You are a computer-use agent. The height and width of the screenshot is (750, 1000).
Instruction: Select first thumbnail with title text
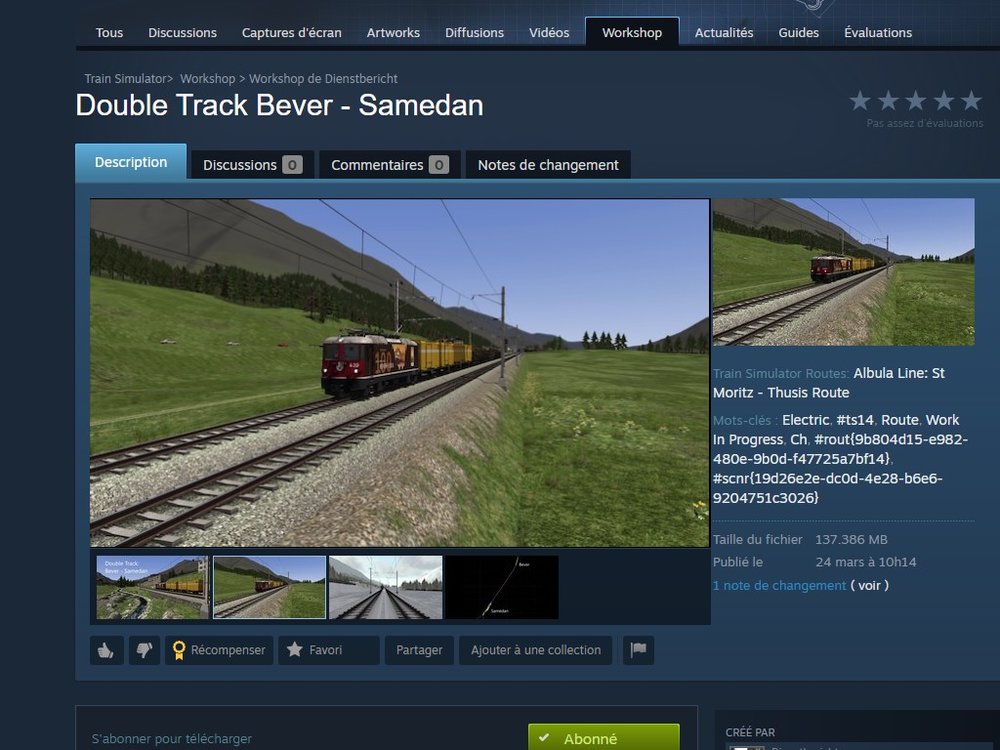152,587
